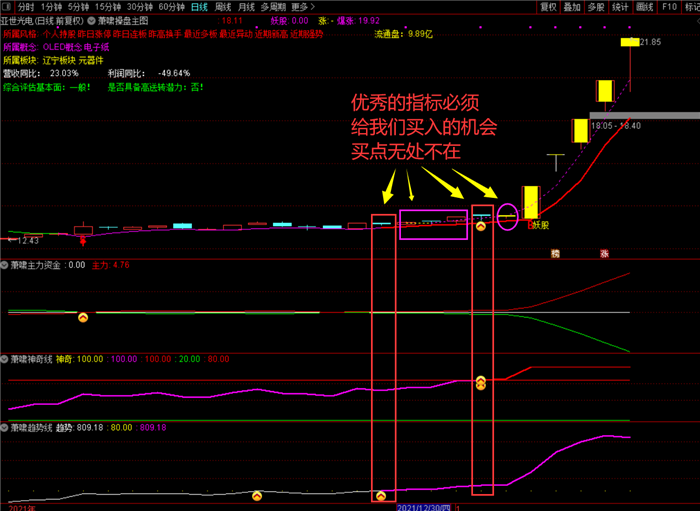Click the 辽宁板块 sector label
This screenshot has width=700, height=511.
tap(59, 60)
